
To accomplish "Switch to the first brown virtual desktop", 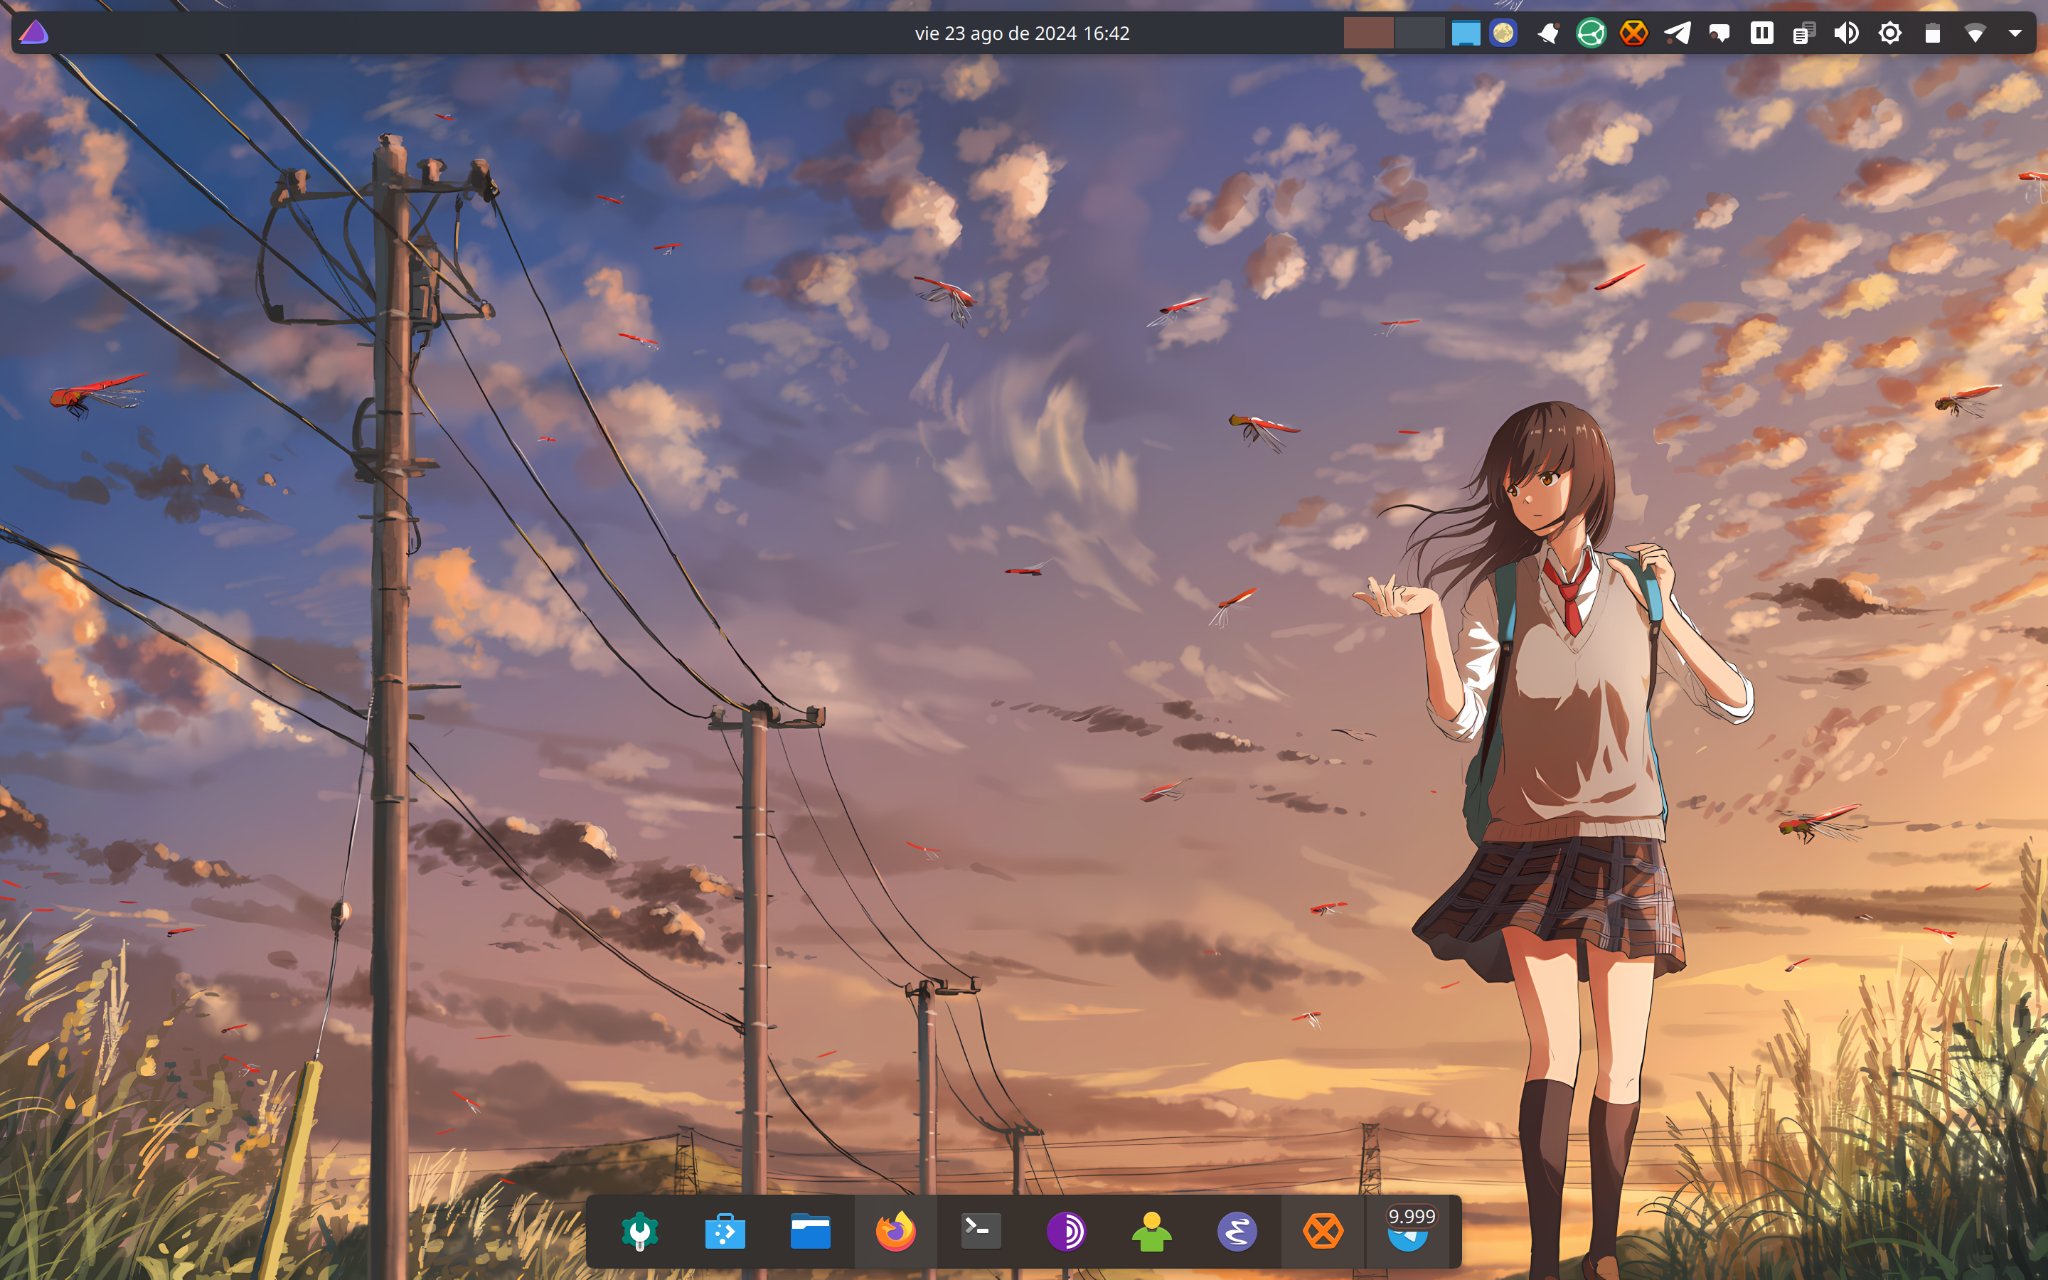I will [x=1368, y=33].
